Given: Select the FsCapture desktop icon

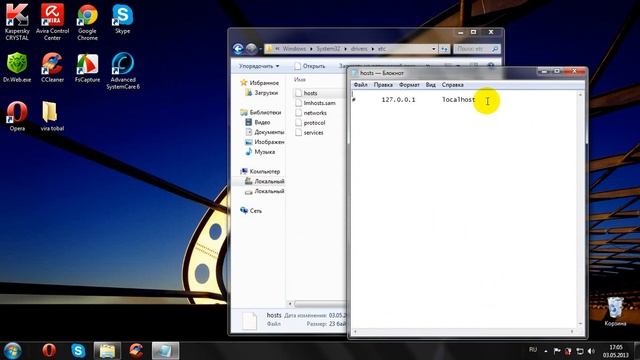Looking at the screenshot, I should coord(87,67).
